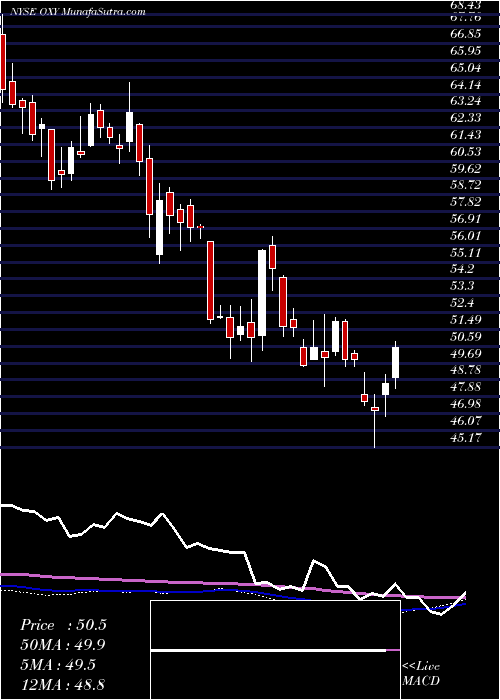Screen dimensions: 500x700
Task: Click the 66.85 price axis label
Action: point(466,34)
